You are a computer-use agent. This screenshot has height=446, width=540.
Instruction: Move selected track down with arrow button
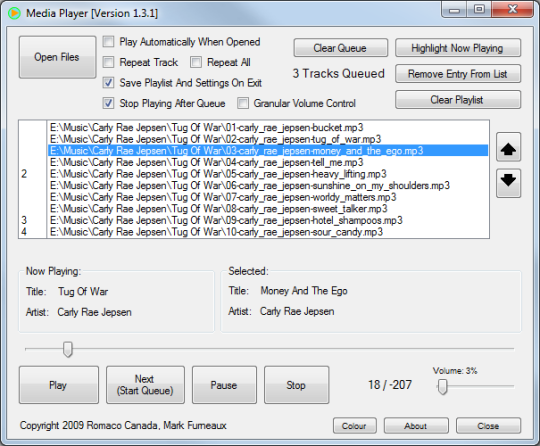(508, 183)
